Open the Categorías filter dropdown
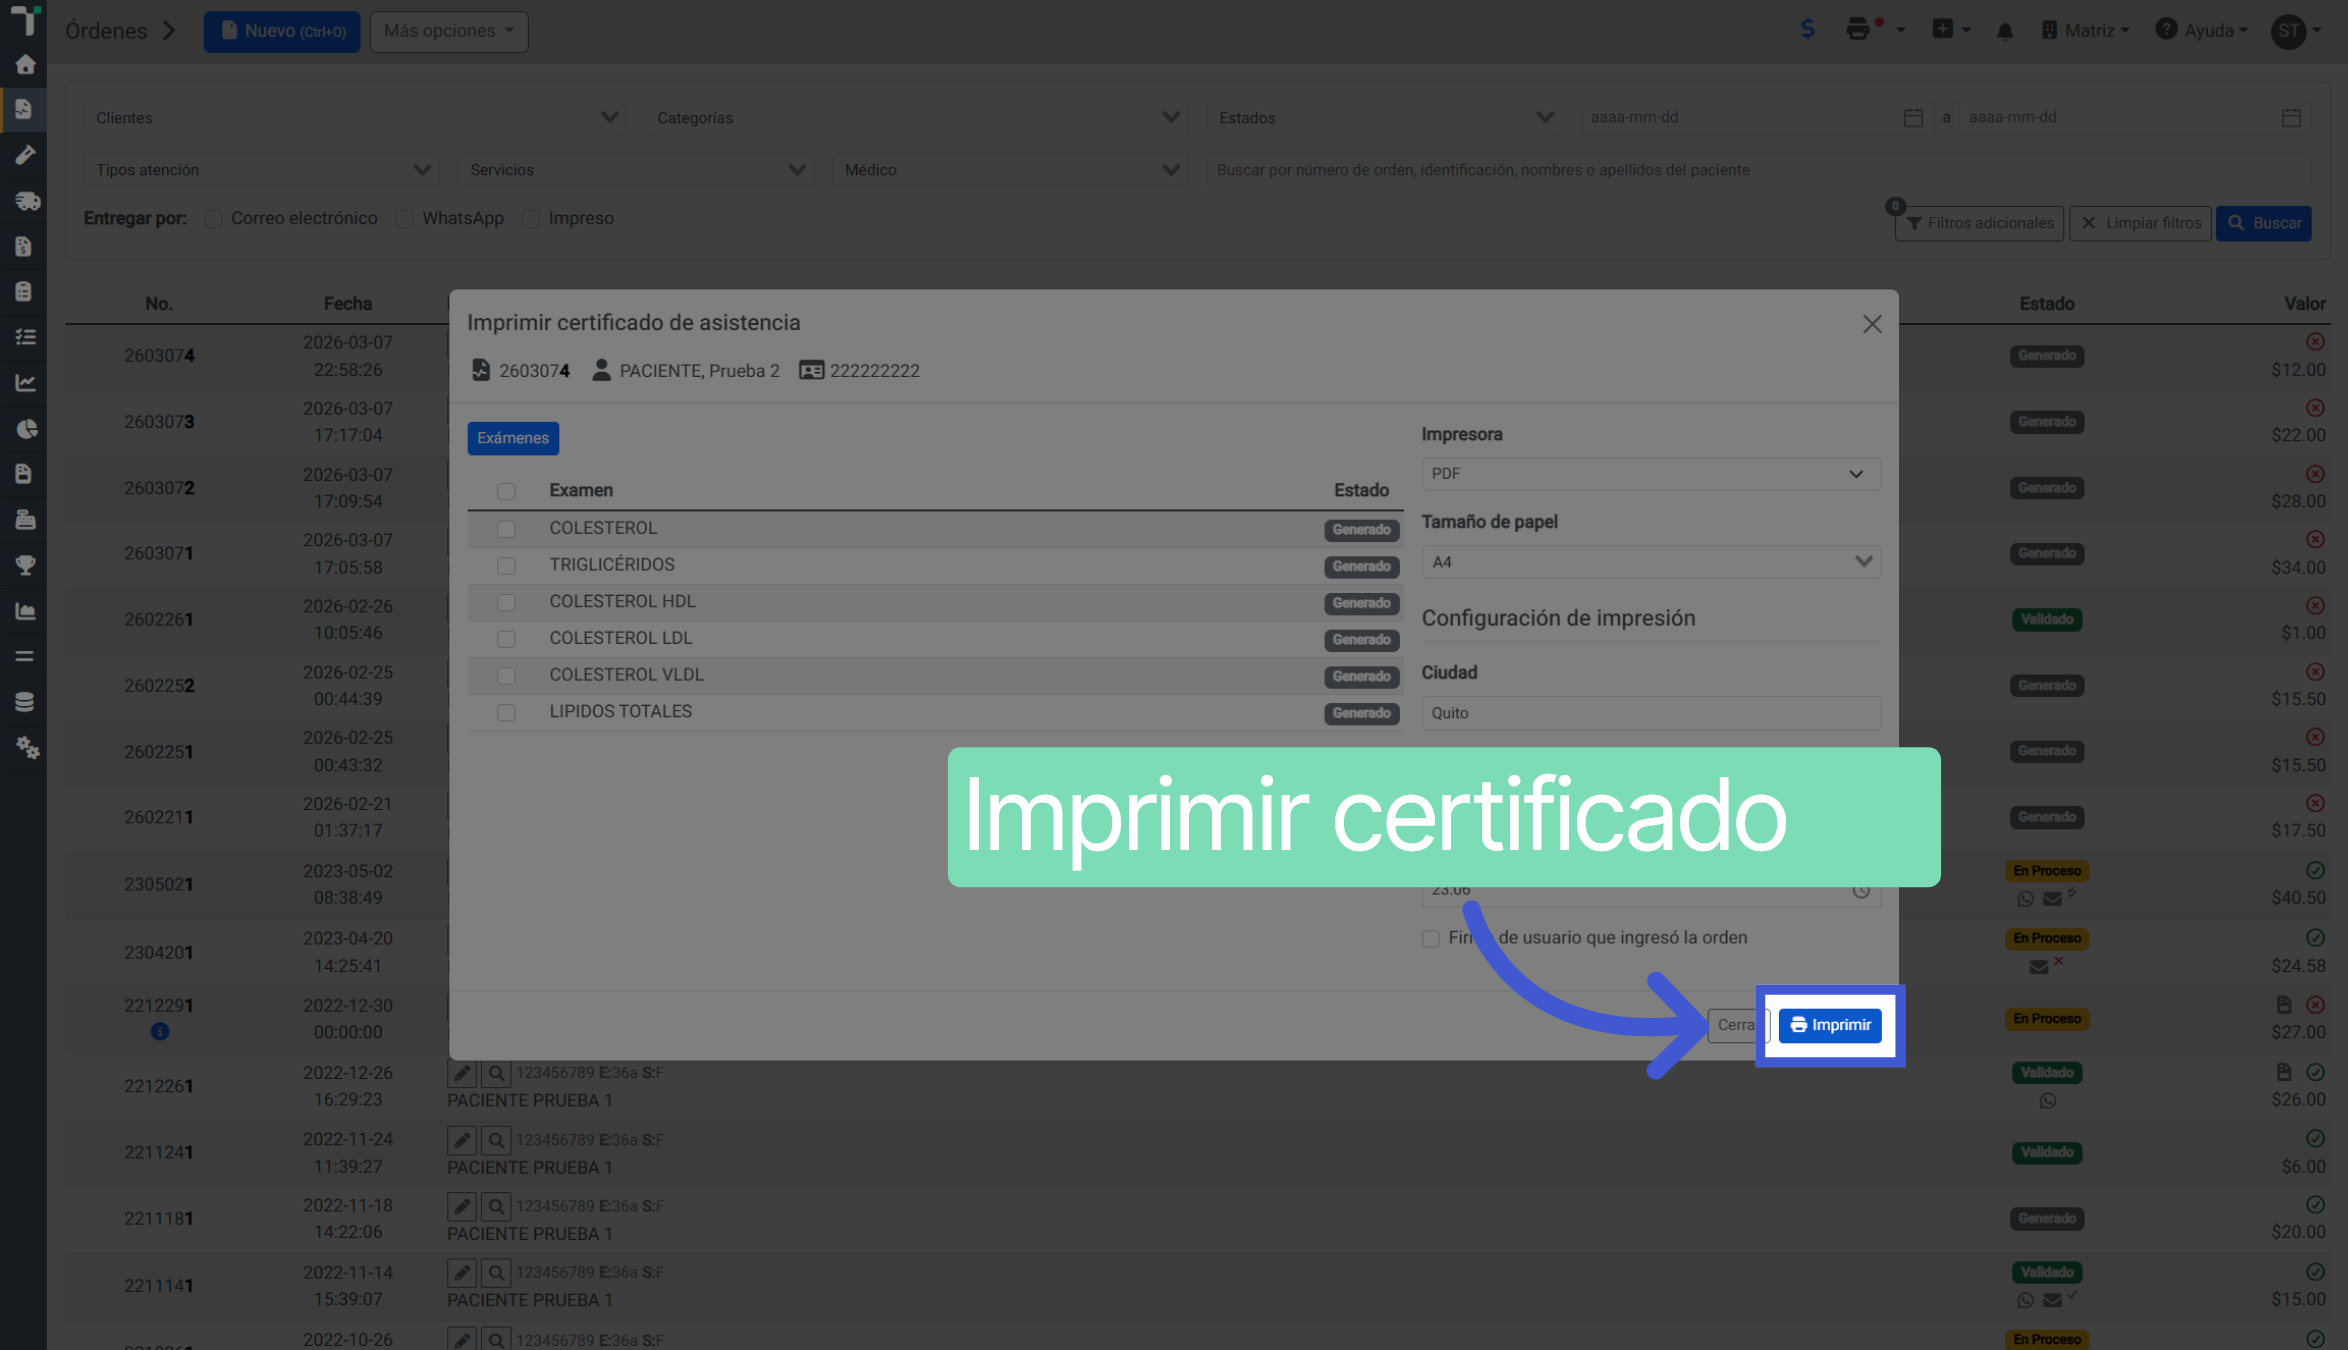The image size is (2348, 1350). 916,118
